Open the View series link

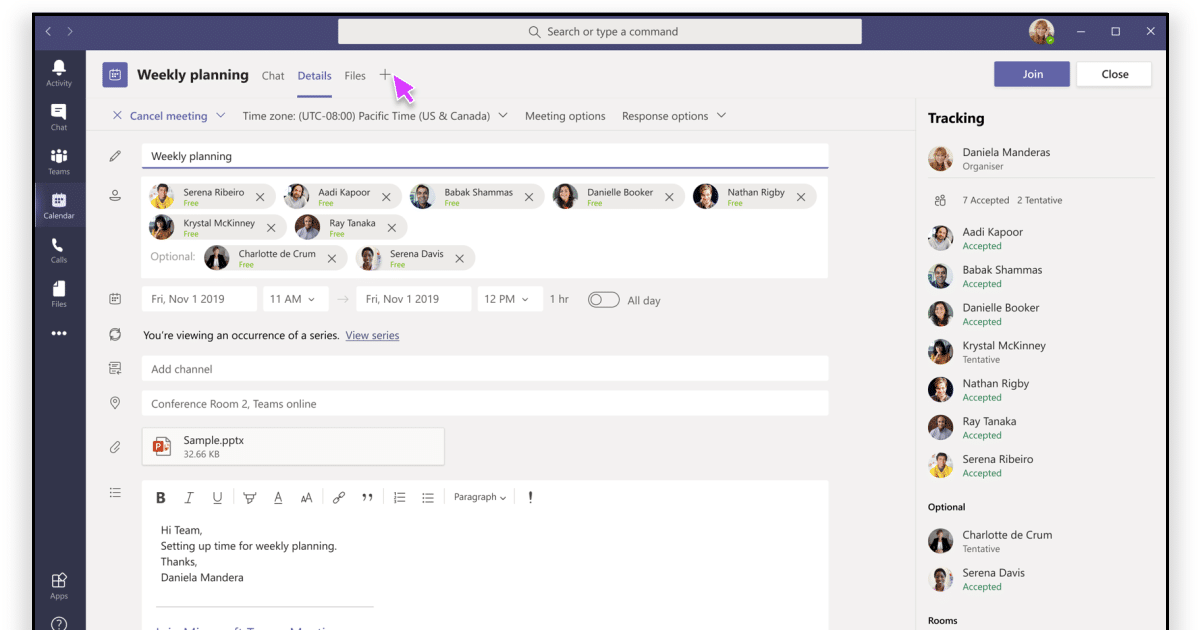pos(372,336)
